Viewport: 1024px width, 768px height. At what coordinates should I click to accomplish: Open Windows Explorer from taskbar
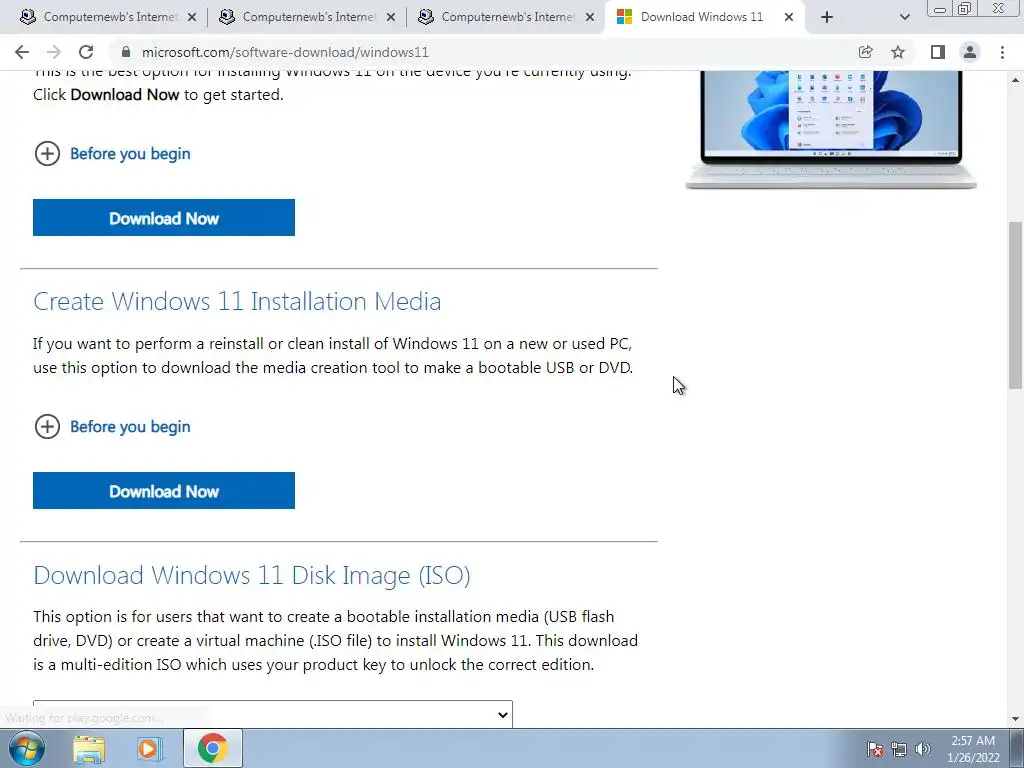[x=89, y=749]
